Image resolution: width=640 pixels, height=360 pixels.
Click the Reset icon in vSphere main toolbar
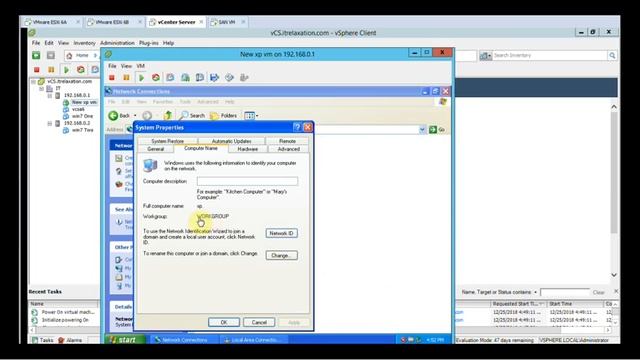[81, 70]
